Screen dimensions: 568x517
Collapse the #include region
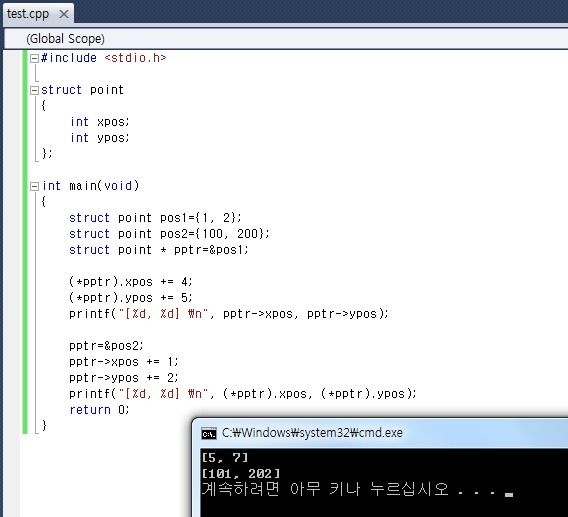34,58
